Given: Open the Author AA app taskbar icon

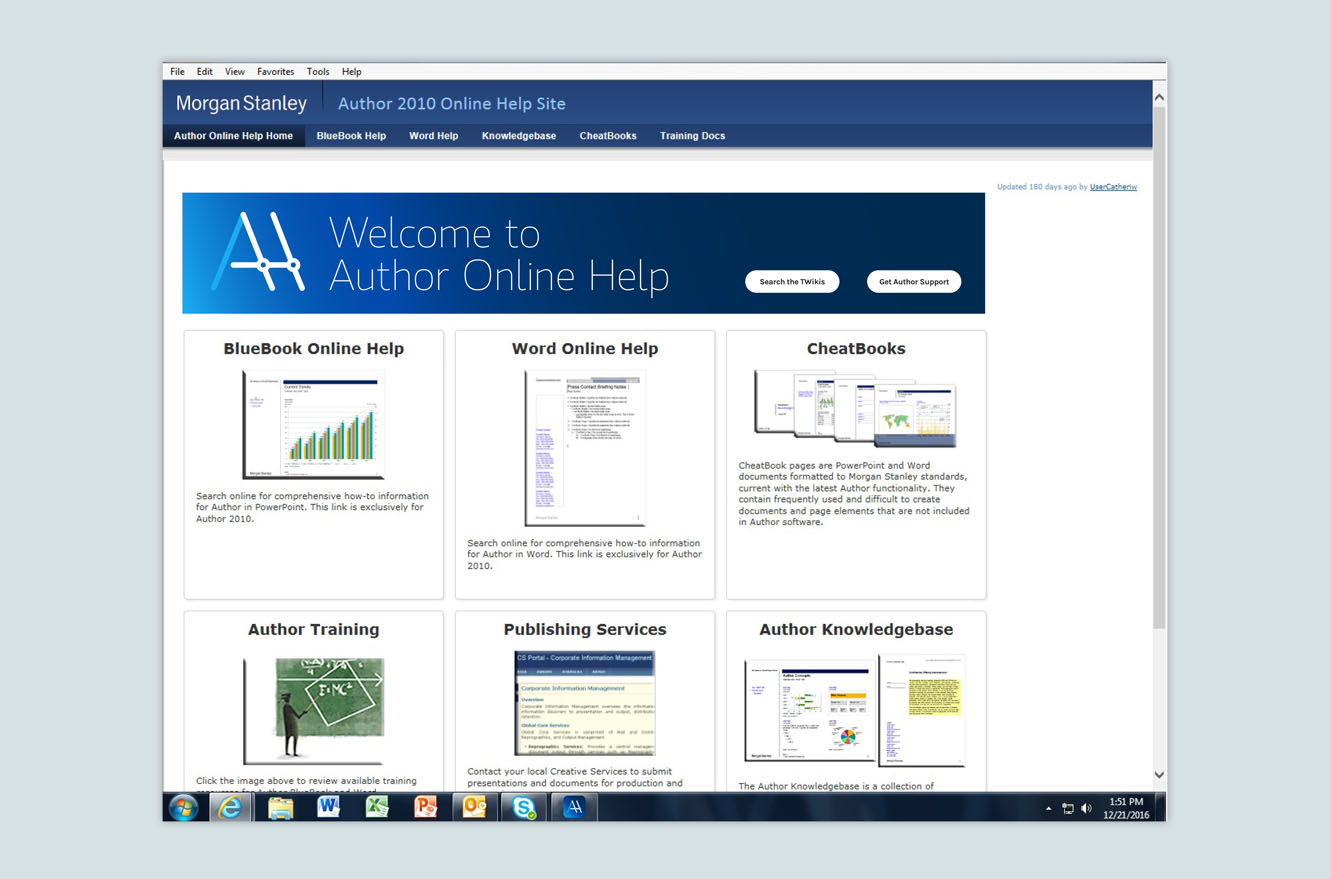Looking at the screenshot, I should (574, 807).
